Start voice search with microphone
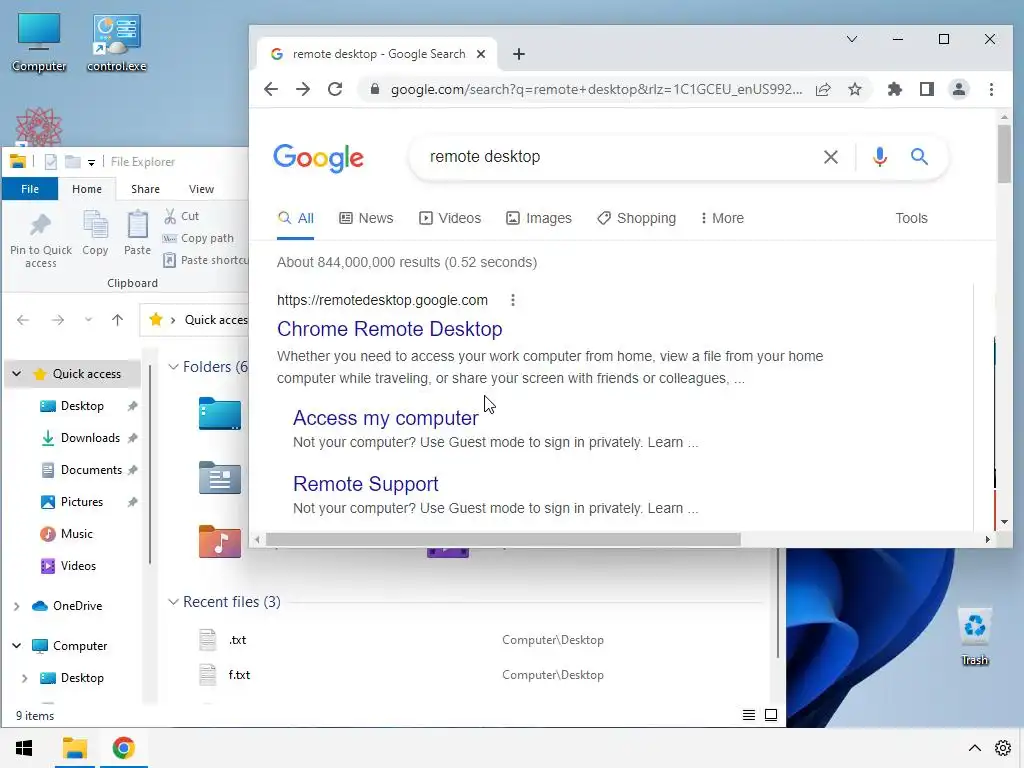Viewport: 1024px width, 768px height. coord(880,157)
